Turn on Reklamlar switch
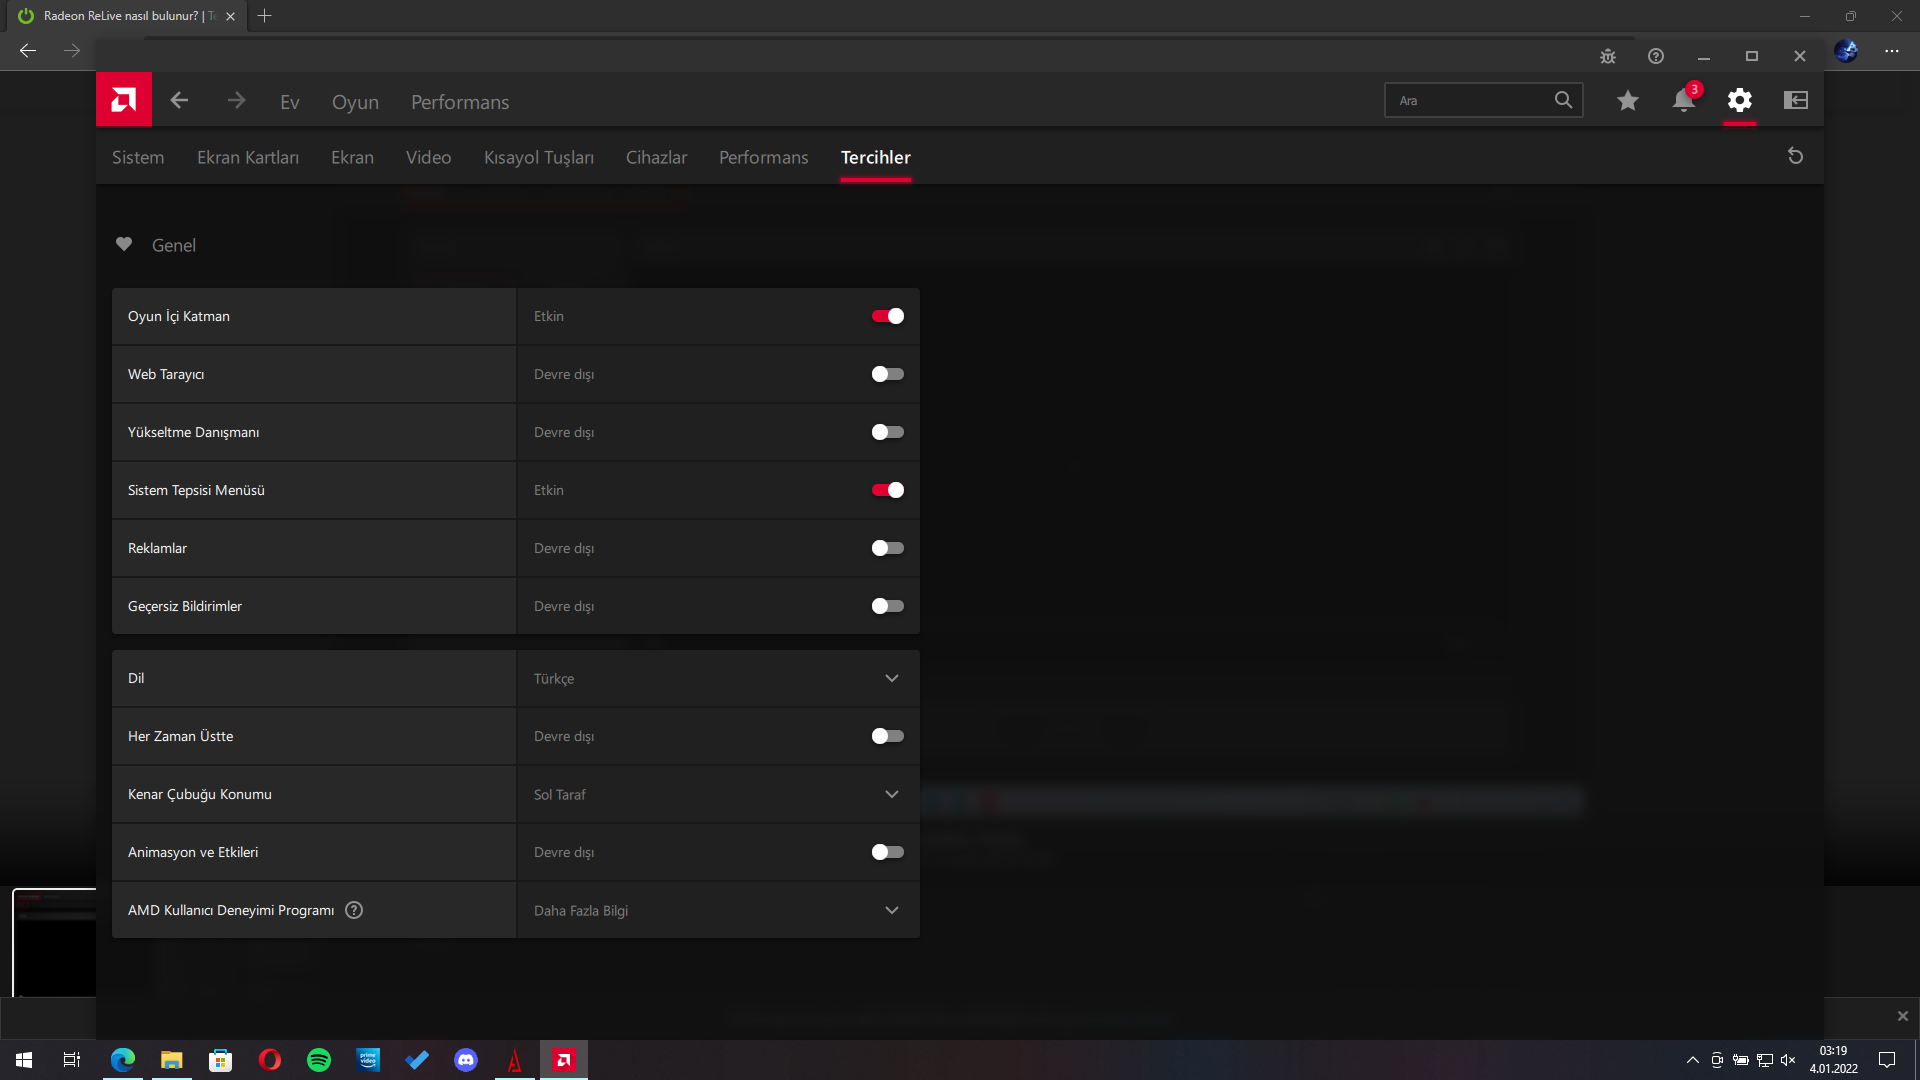1920x1080 pixels. 887,548
